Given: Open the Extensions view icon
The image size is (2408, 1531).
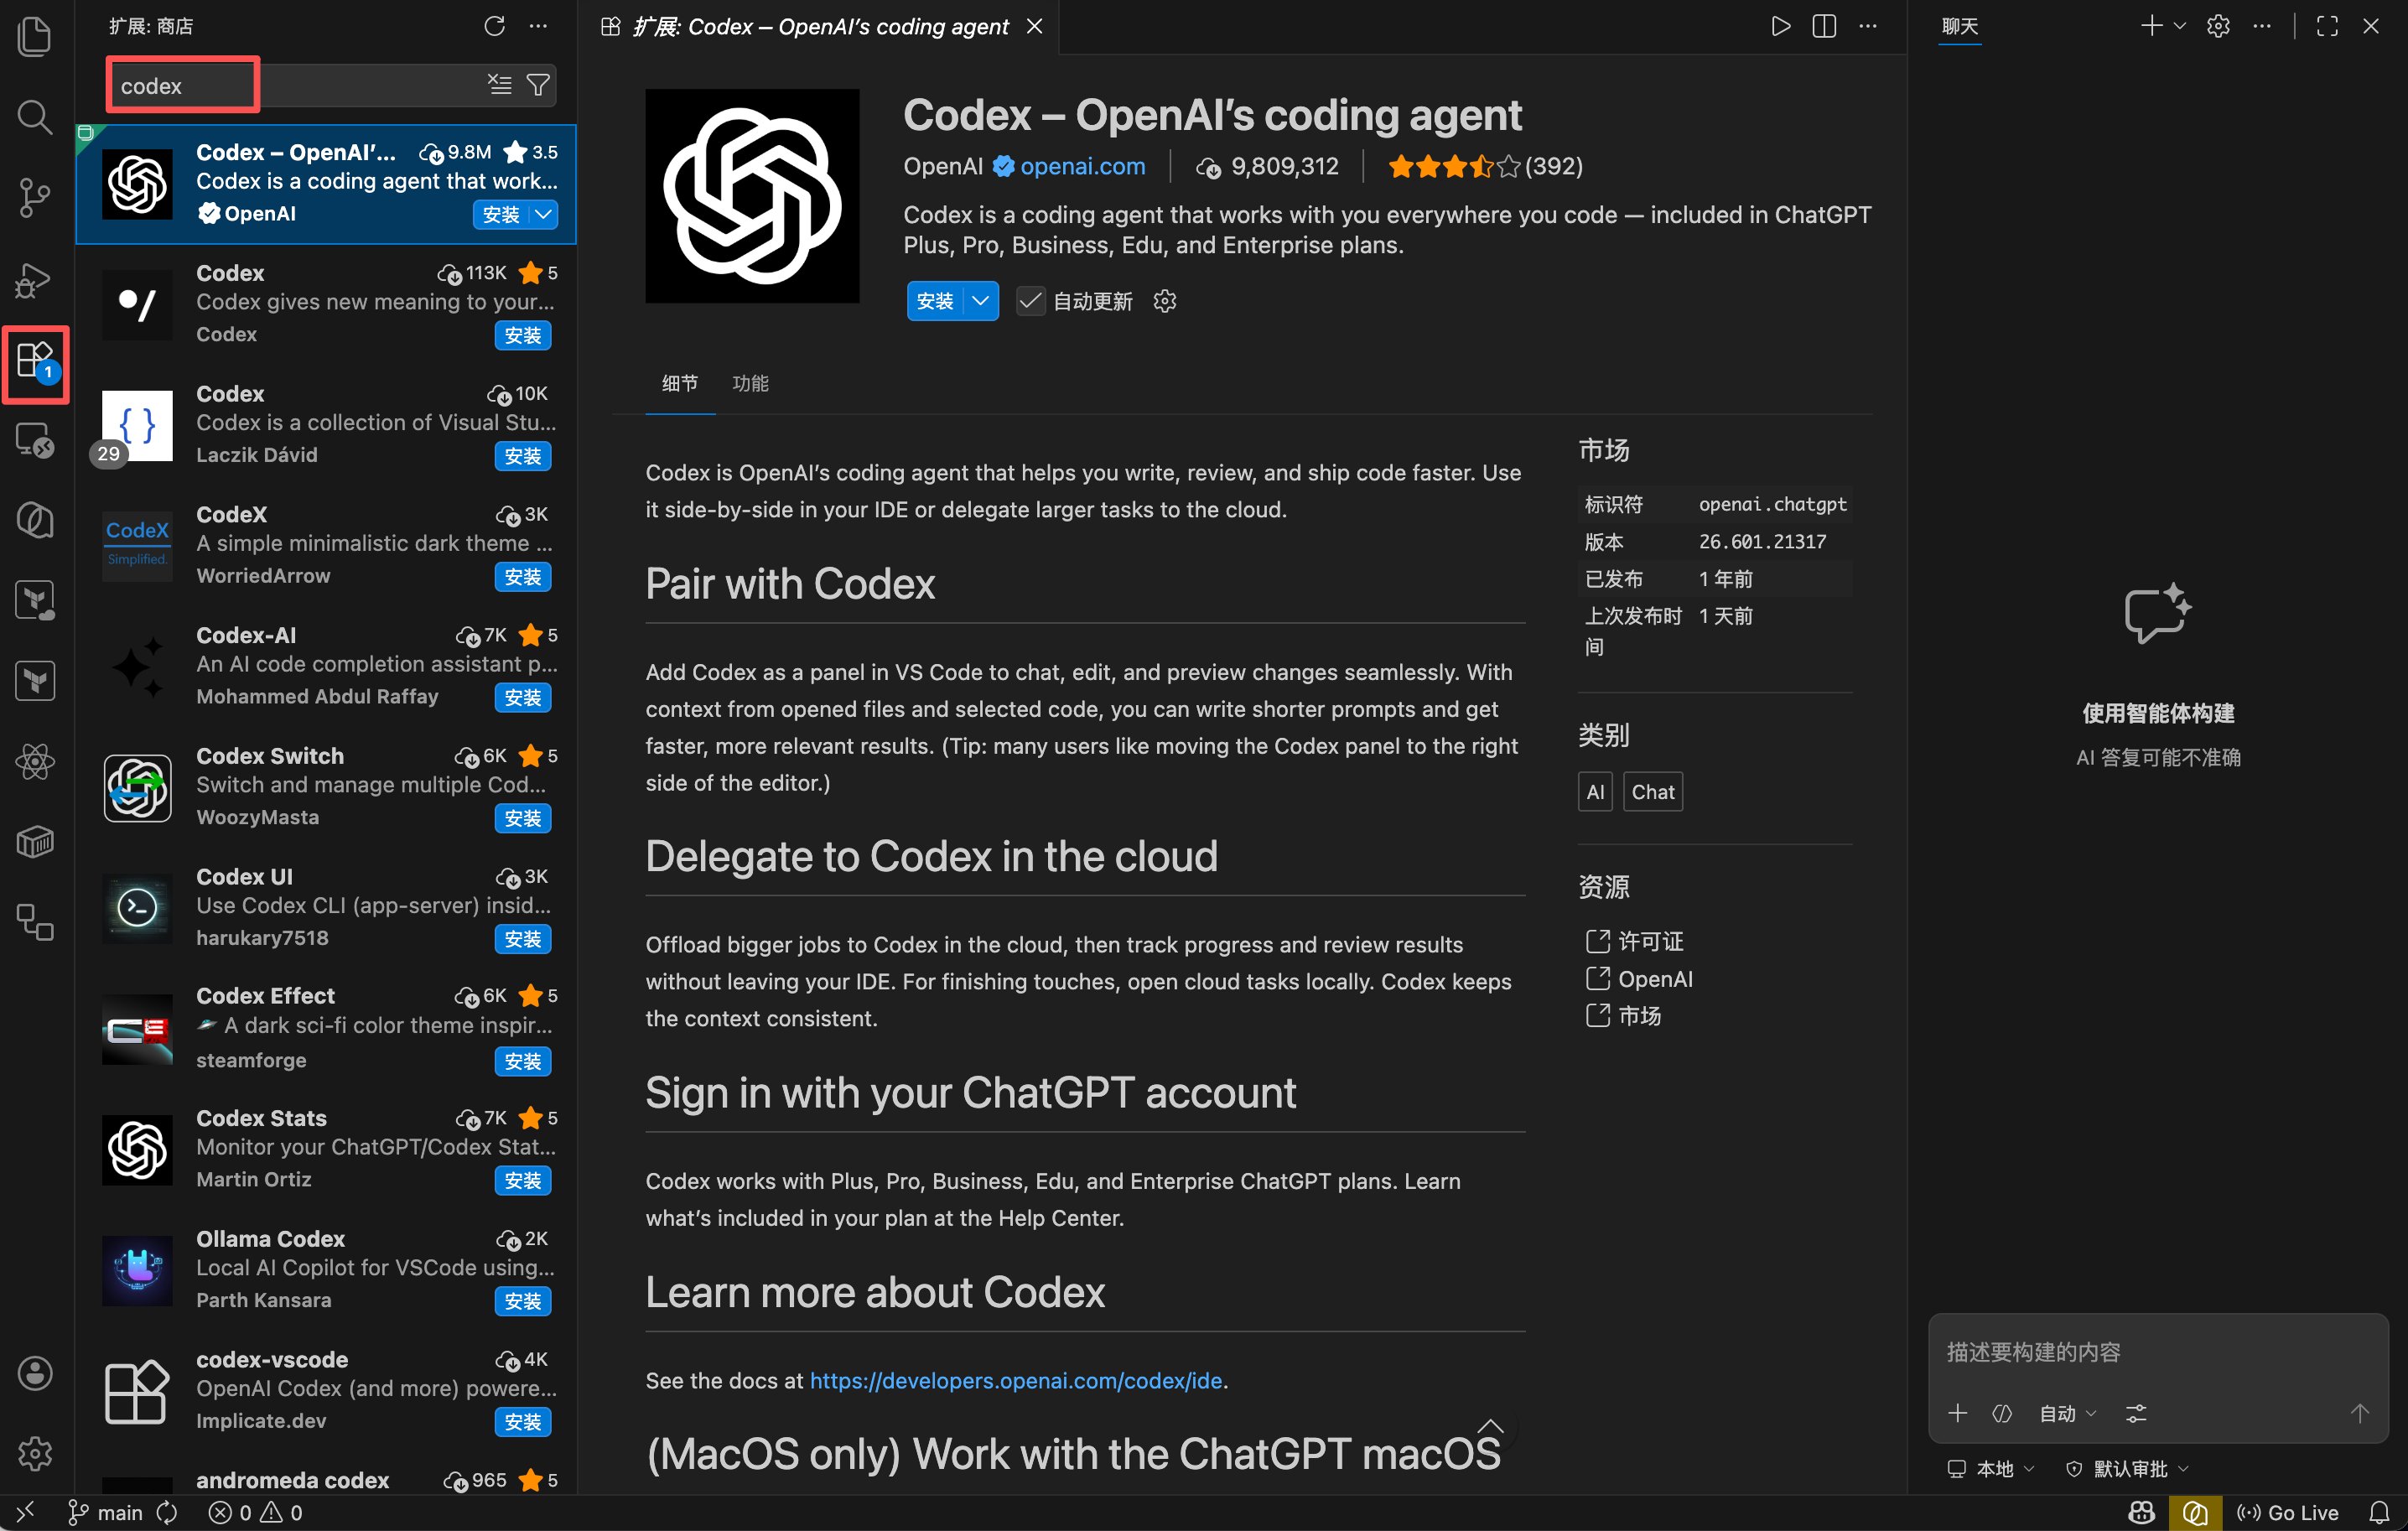Looking at the screenshot, I should [35, 360].
